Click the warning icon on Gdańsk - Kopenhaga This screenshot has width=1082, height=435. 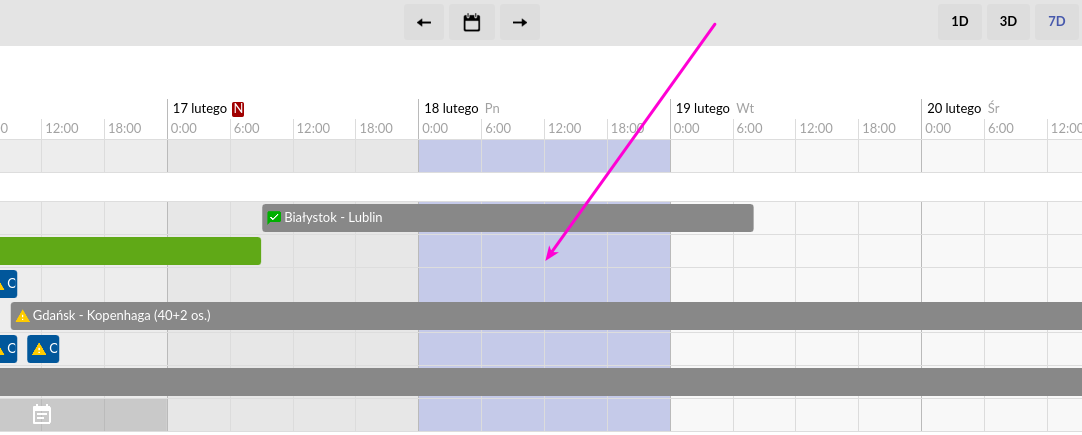point(22,316)
